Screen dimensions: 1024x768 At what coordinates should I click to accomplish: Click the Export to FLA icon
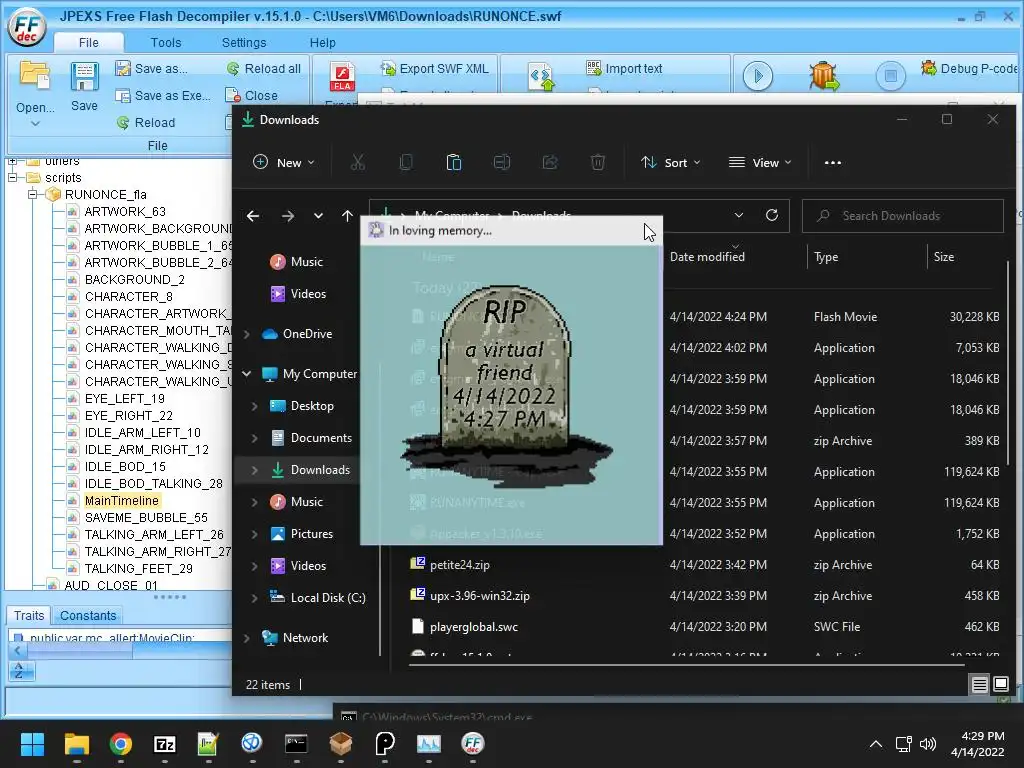342,78
